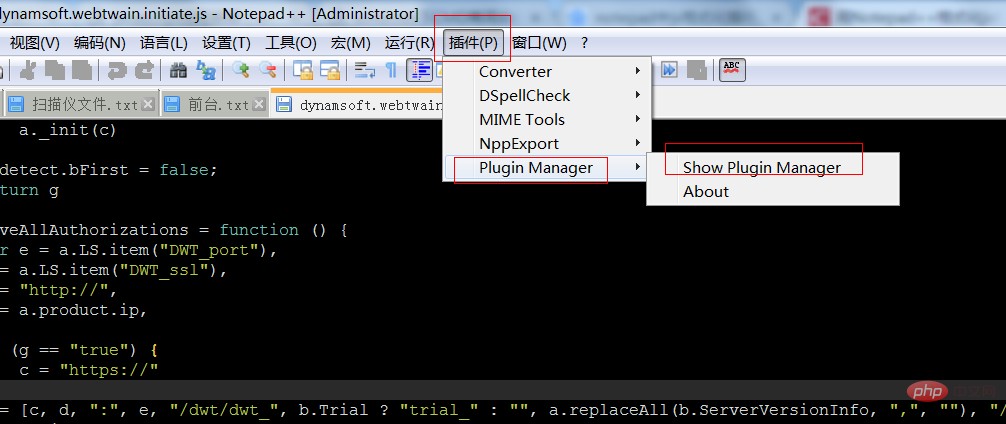Toggle show all characters pilcrow icon
Screen dimensions: 1006x424
pos(391,69)
